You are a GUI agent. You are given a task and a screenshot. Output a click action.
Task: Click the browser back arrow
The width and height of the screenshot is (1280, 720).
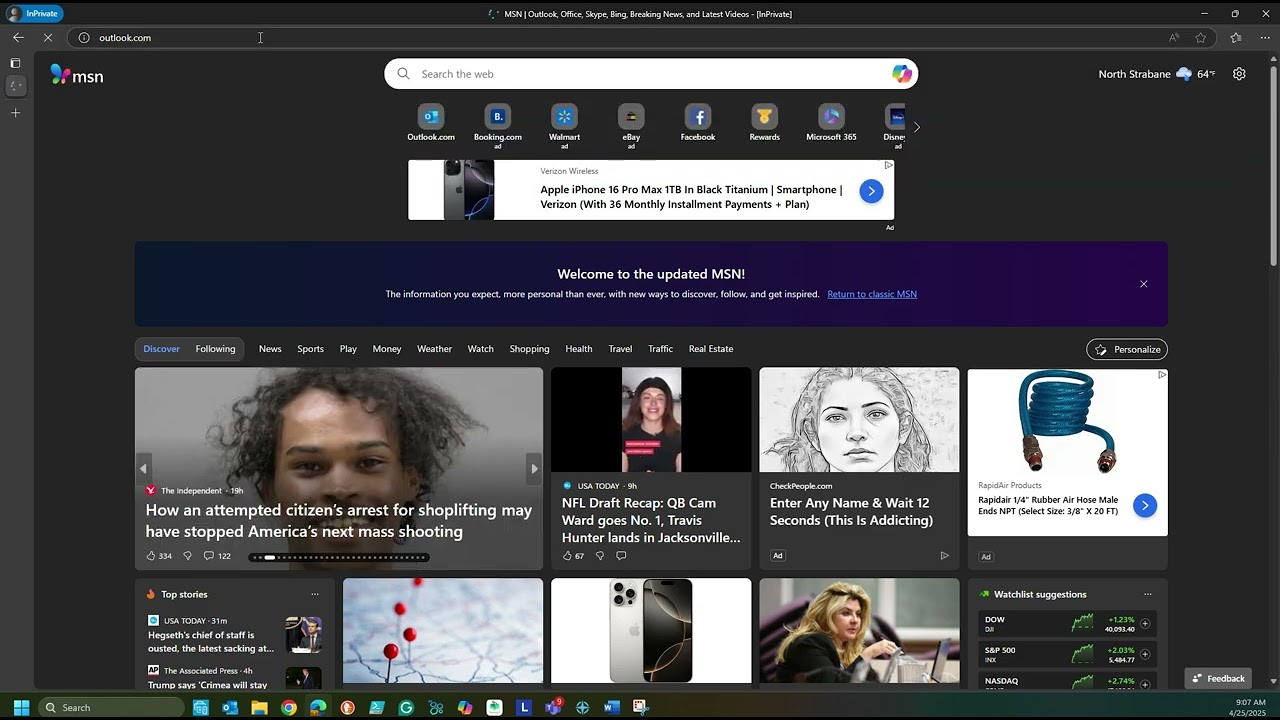(x=18, y=37)
